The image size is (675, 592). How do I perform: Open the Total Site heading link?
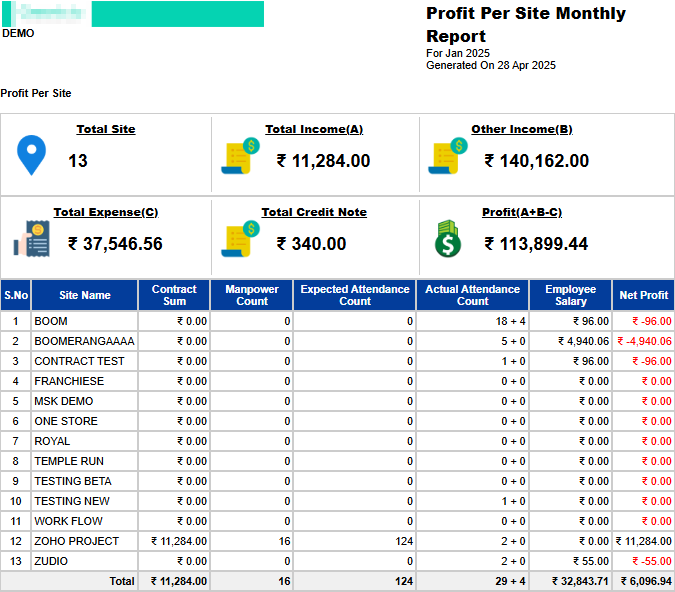click(x=106, y=129)
